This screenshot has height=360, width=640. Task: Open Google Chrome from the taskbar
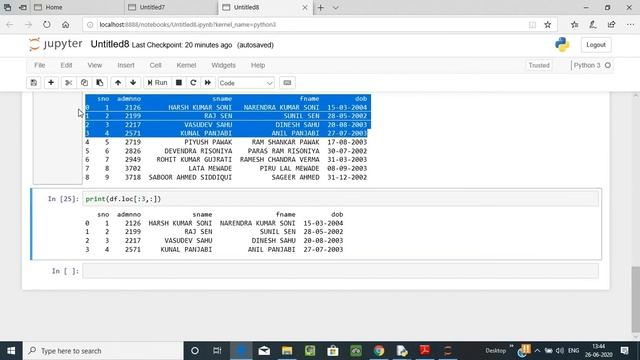(379, 351)
